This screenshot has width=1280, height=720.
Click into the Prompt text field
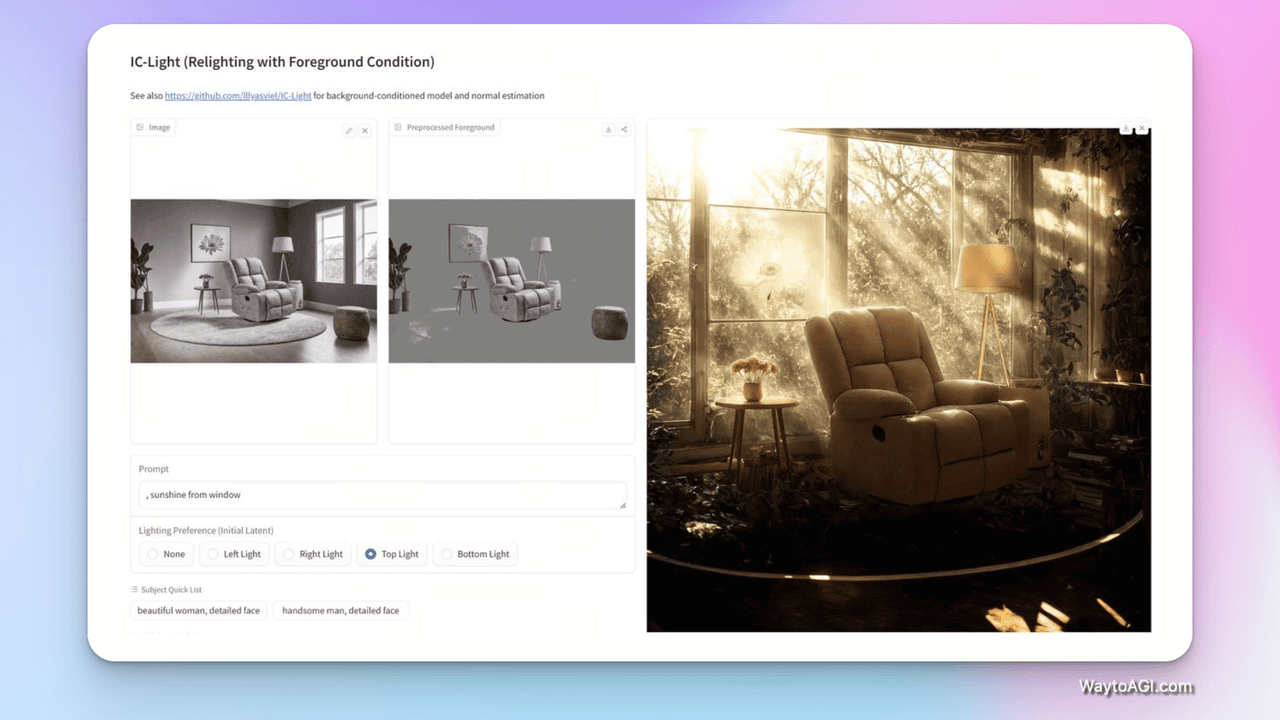click(380, 495)
